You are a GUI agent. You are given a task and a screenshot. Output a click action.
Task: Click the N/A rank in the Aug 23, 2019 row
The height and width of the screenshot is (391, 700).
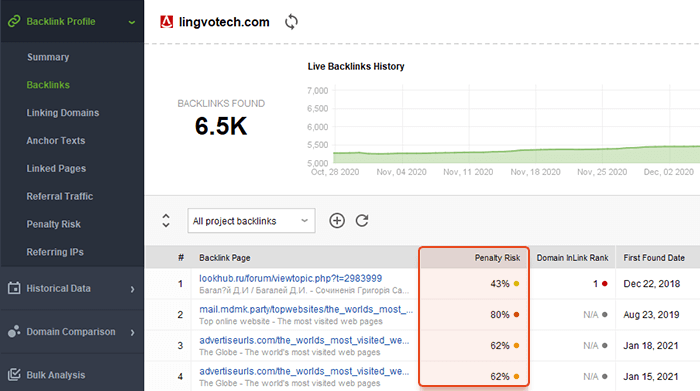[x=591, y=315]
